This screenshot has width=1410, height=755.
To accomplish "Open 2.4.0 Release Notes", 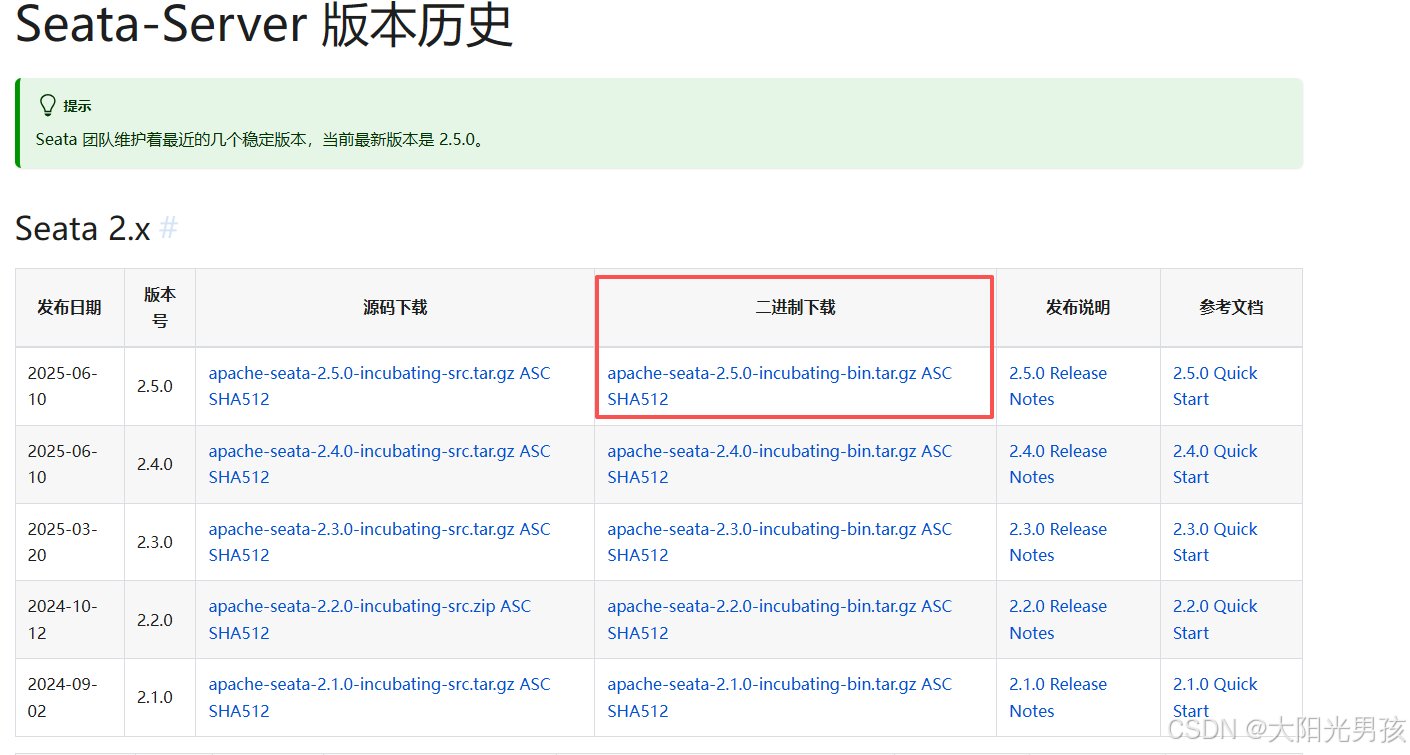I will point(1058,464).
